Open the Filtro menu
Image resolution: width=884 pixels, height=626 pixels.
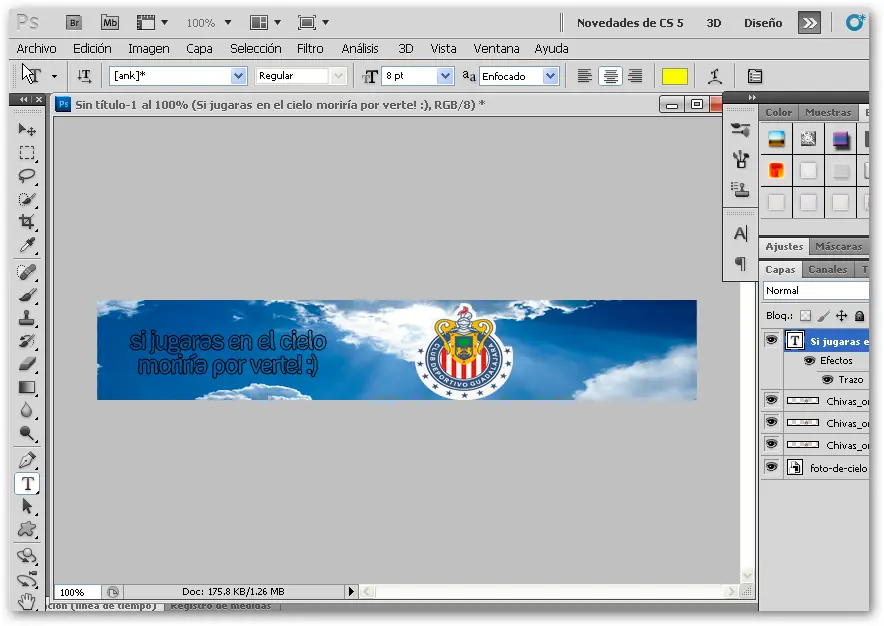(310, 49)
